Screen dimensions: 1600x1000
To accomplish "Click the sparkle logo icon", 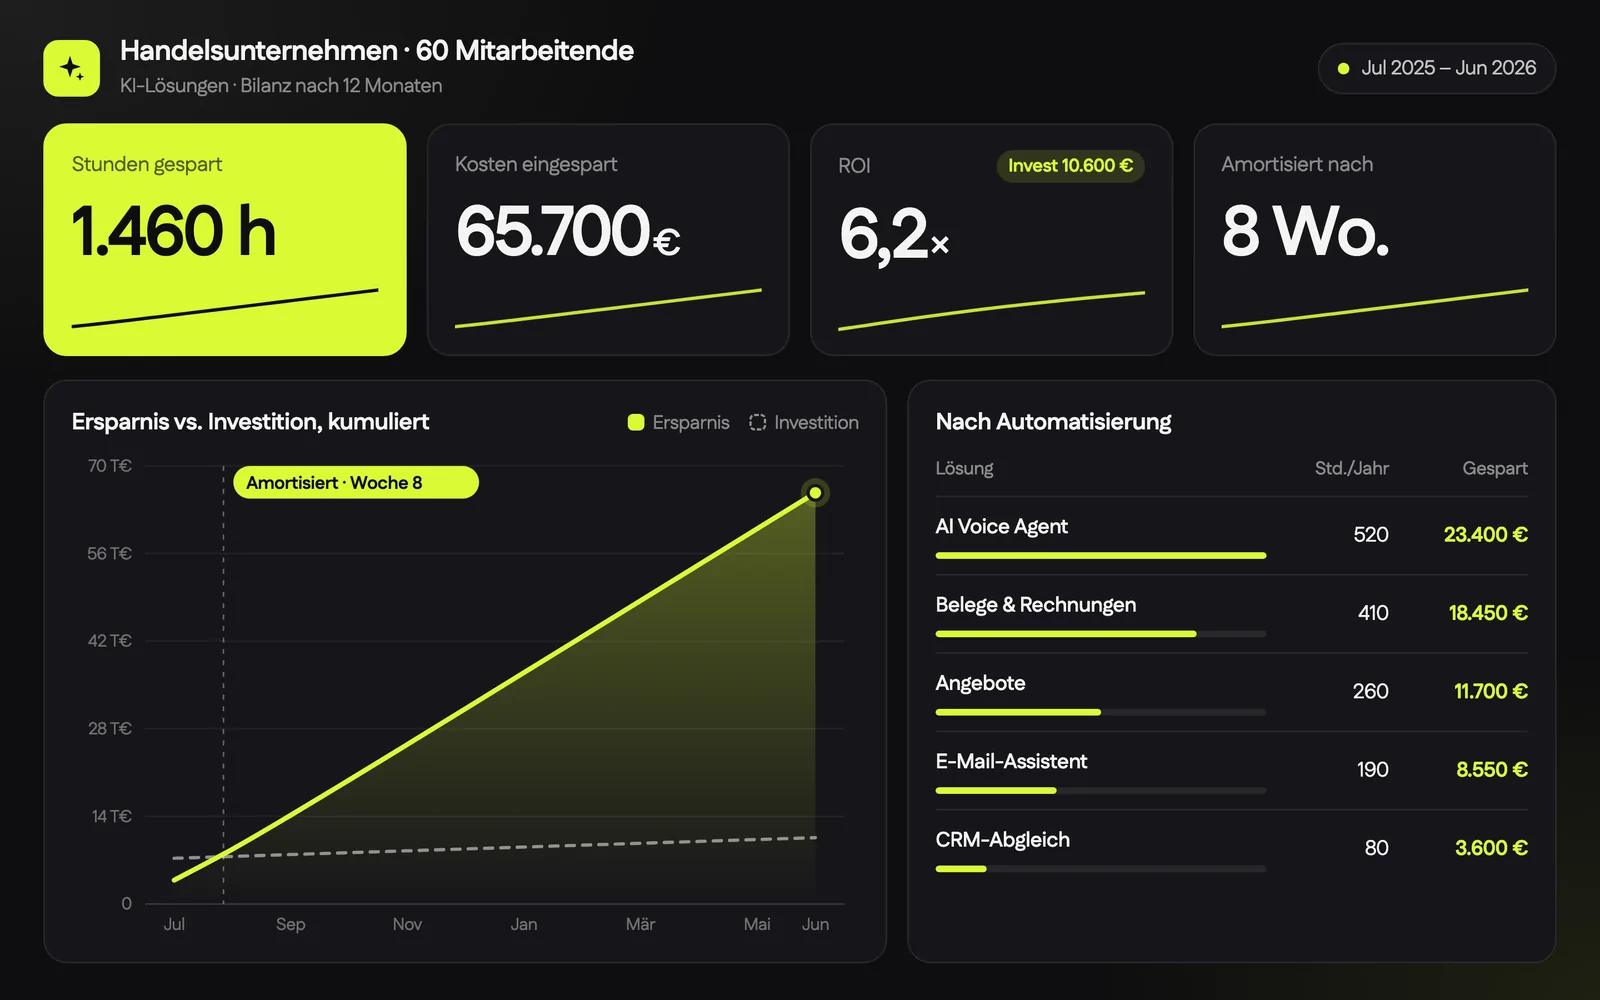I will pos(71,68).
